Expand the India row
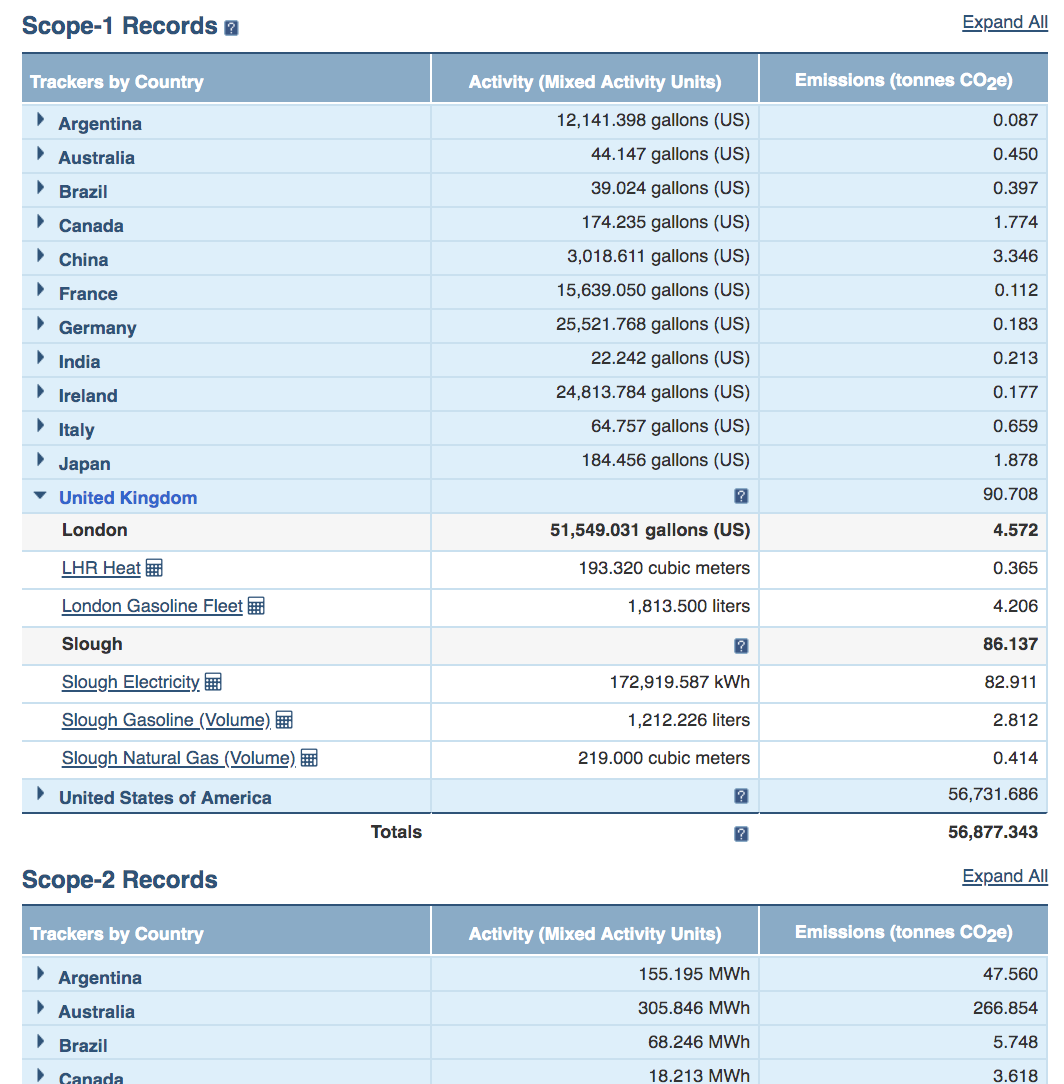Viewport: 1064px width, 1084px height. point(40,357)
